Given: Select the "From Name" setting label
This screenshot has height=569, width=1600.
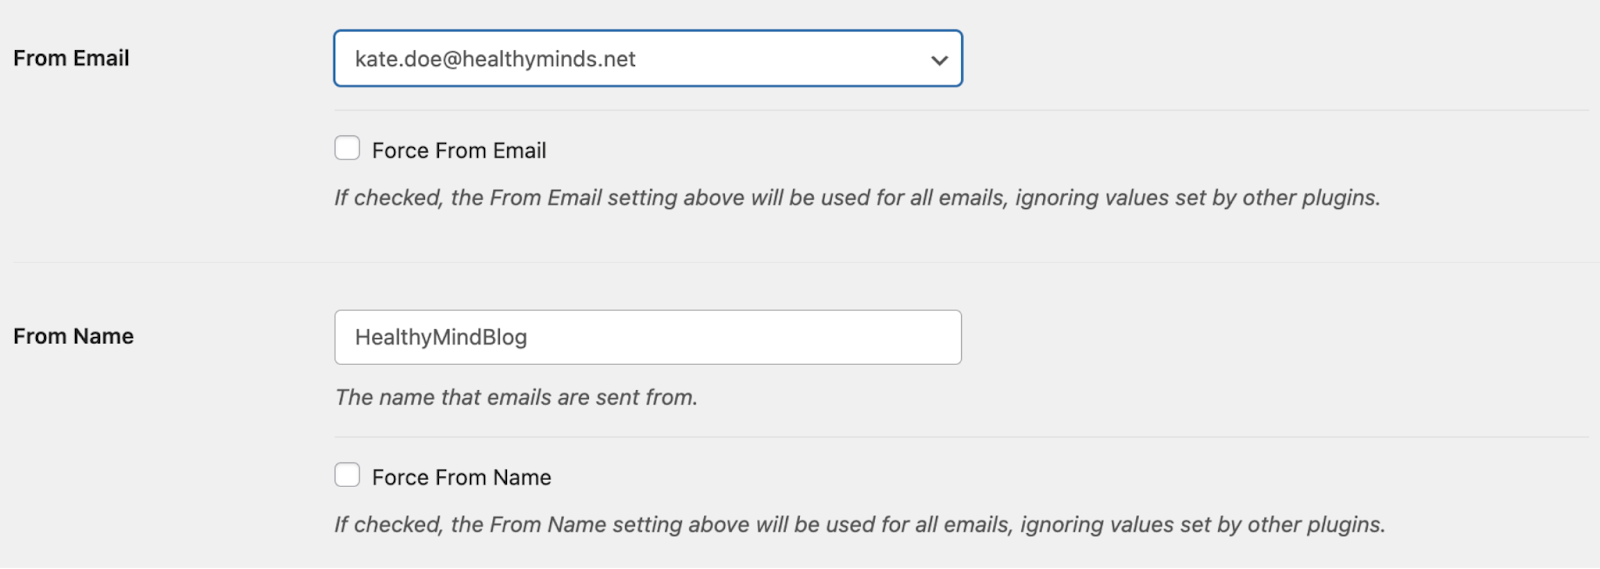Looking at the screenshot, I should 73,337.
